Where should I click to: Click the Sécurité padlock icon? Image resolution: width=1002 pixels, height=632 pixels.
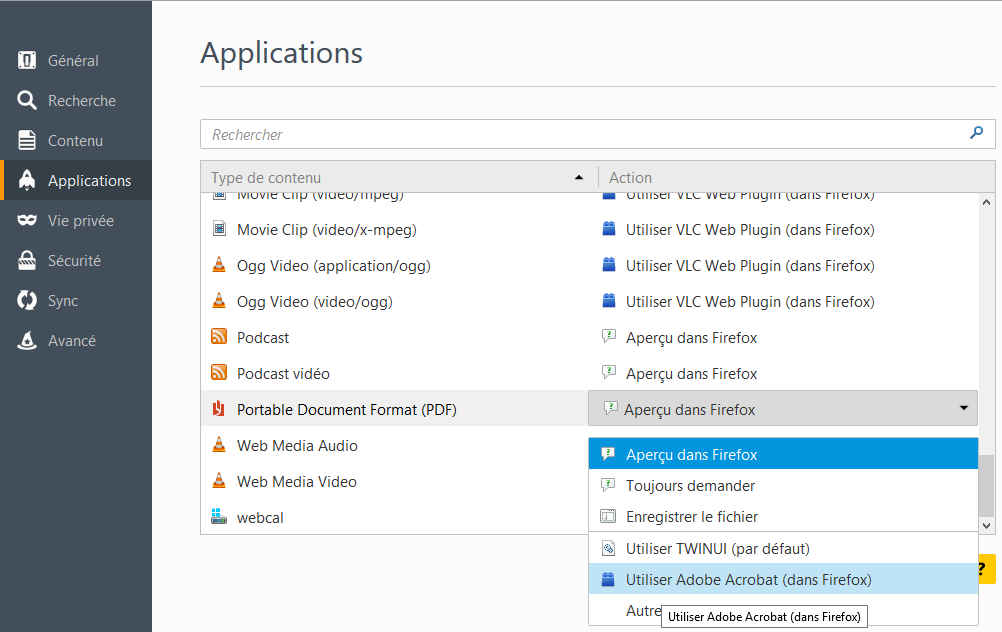[x=28, y=260]
